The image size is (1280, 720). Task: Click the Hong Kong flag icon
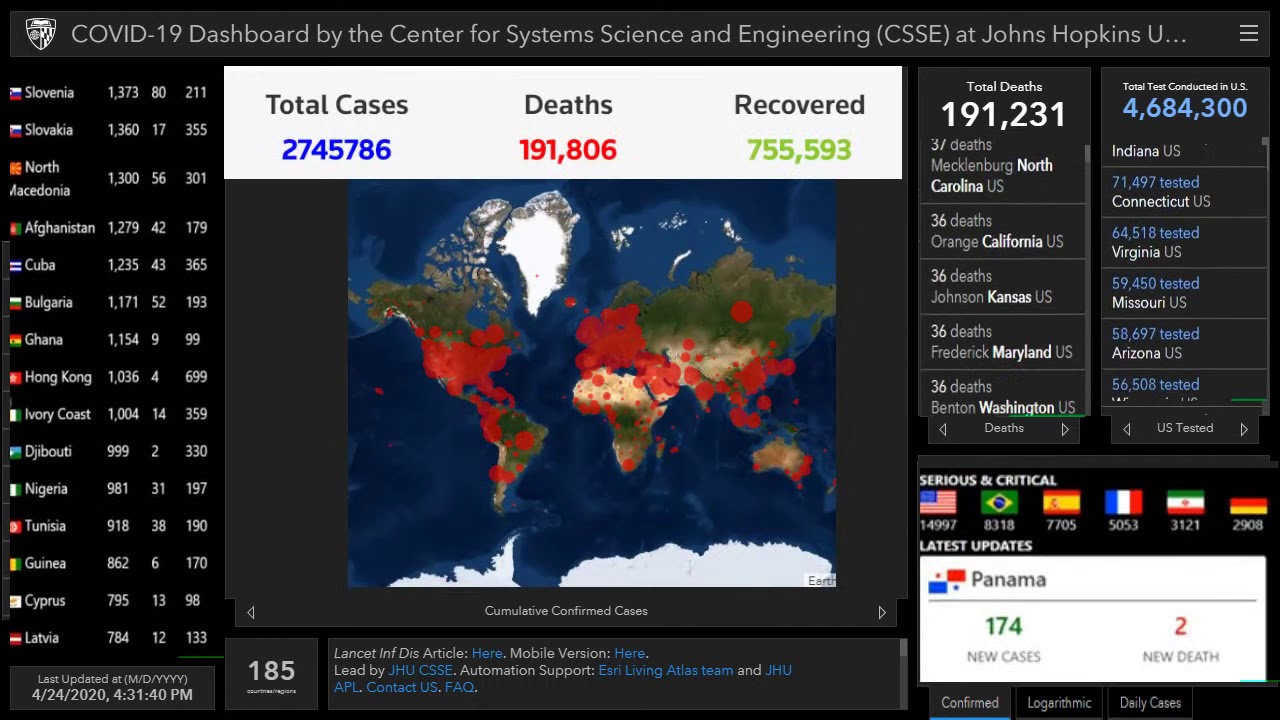click(x=15, y=377)
